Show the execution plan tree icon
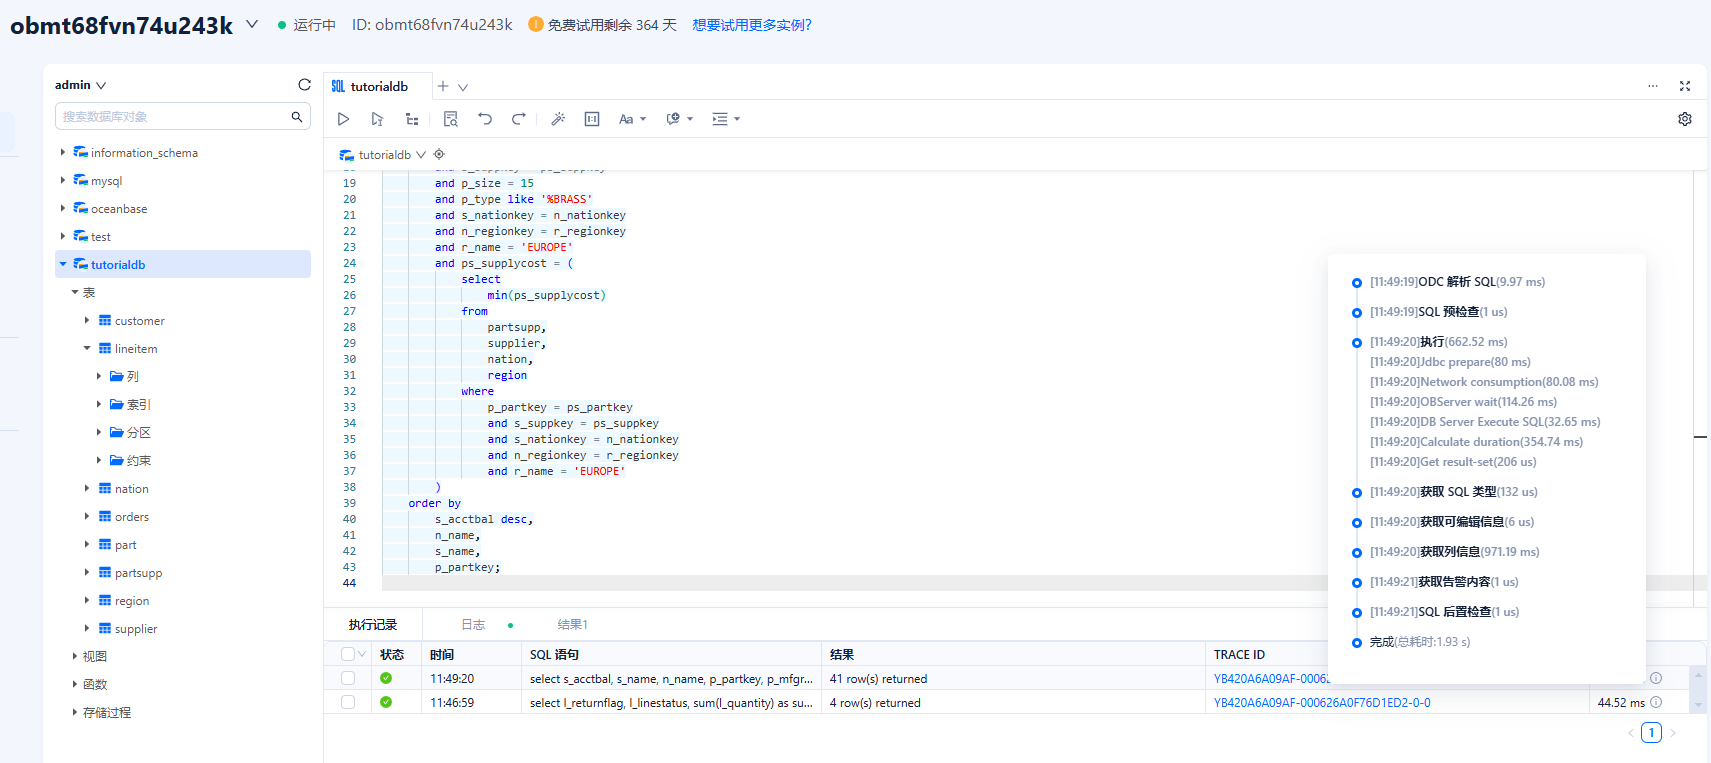1711x763 pixels. 412,119
